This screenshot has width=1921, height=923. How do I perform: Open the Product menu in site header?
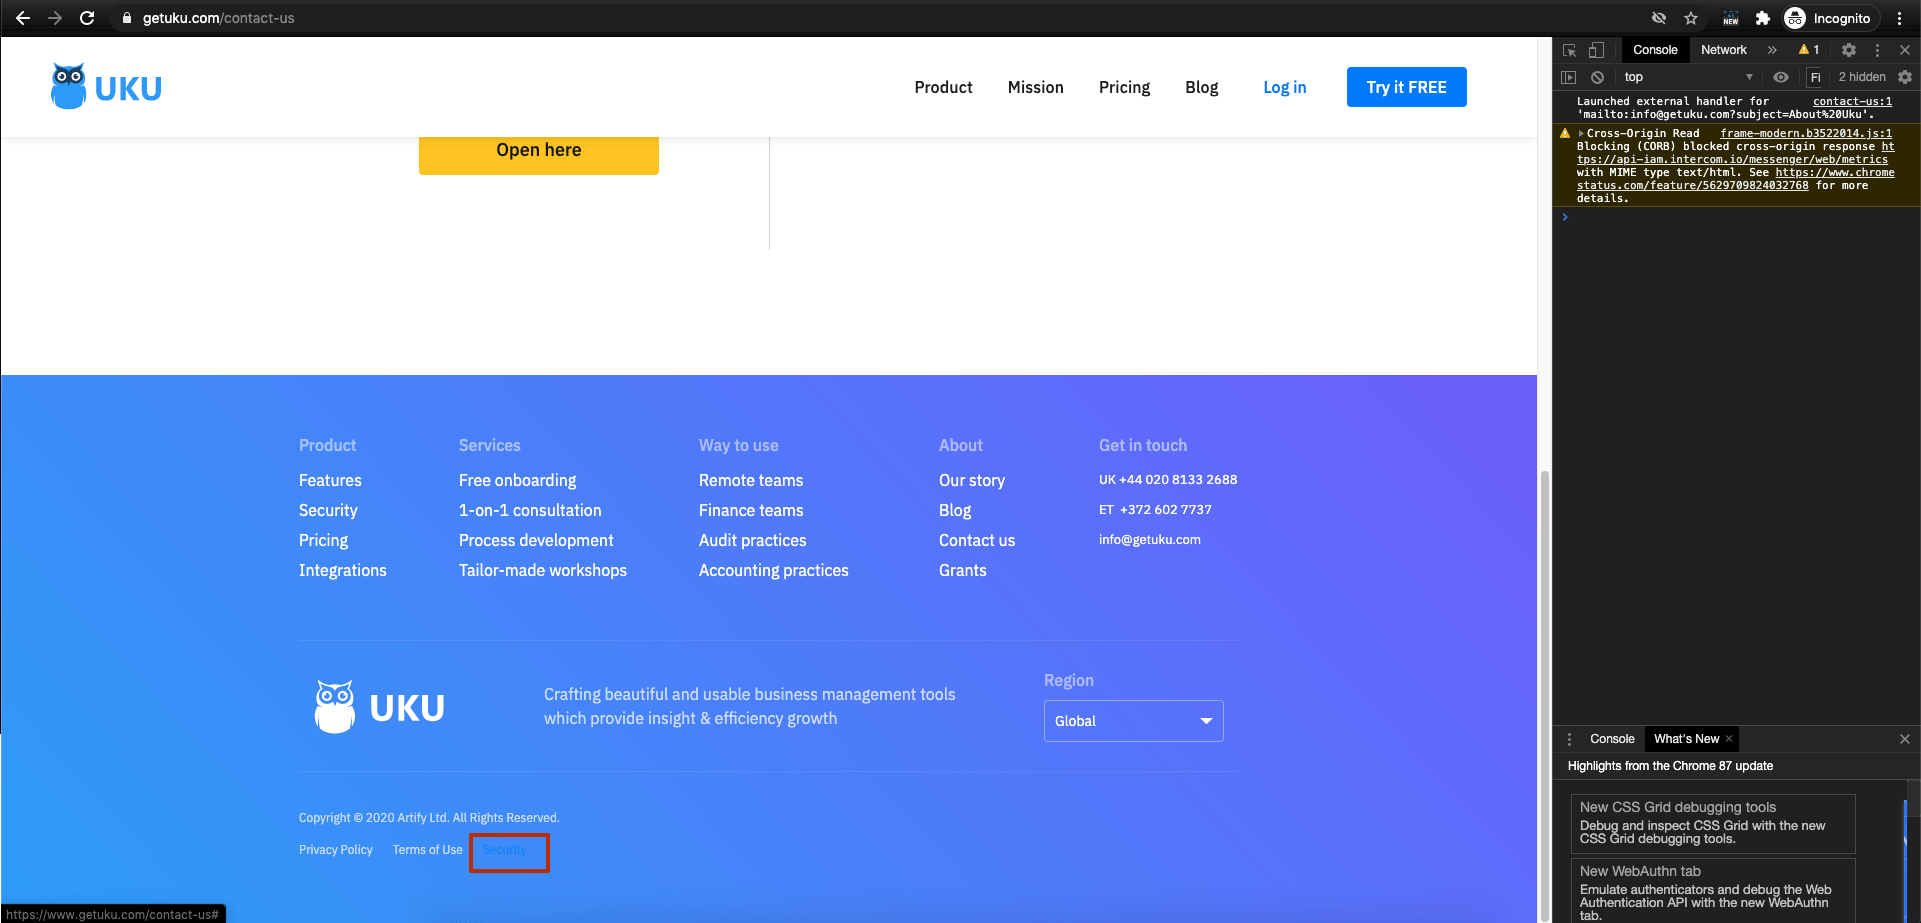943,87
